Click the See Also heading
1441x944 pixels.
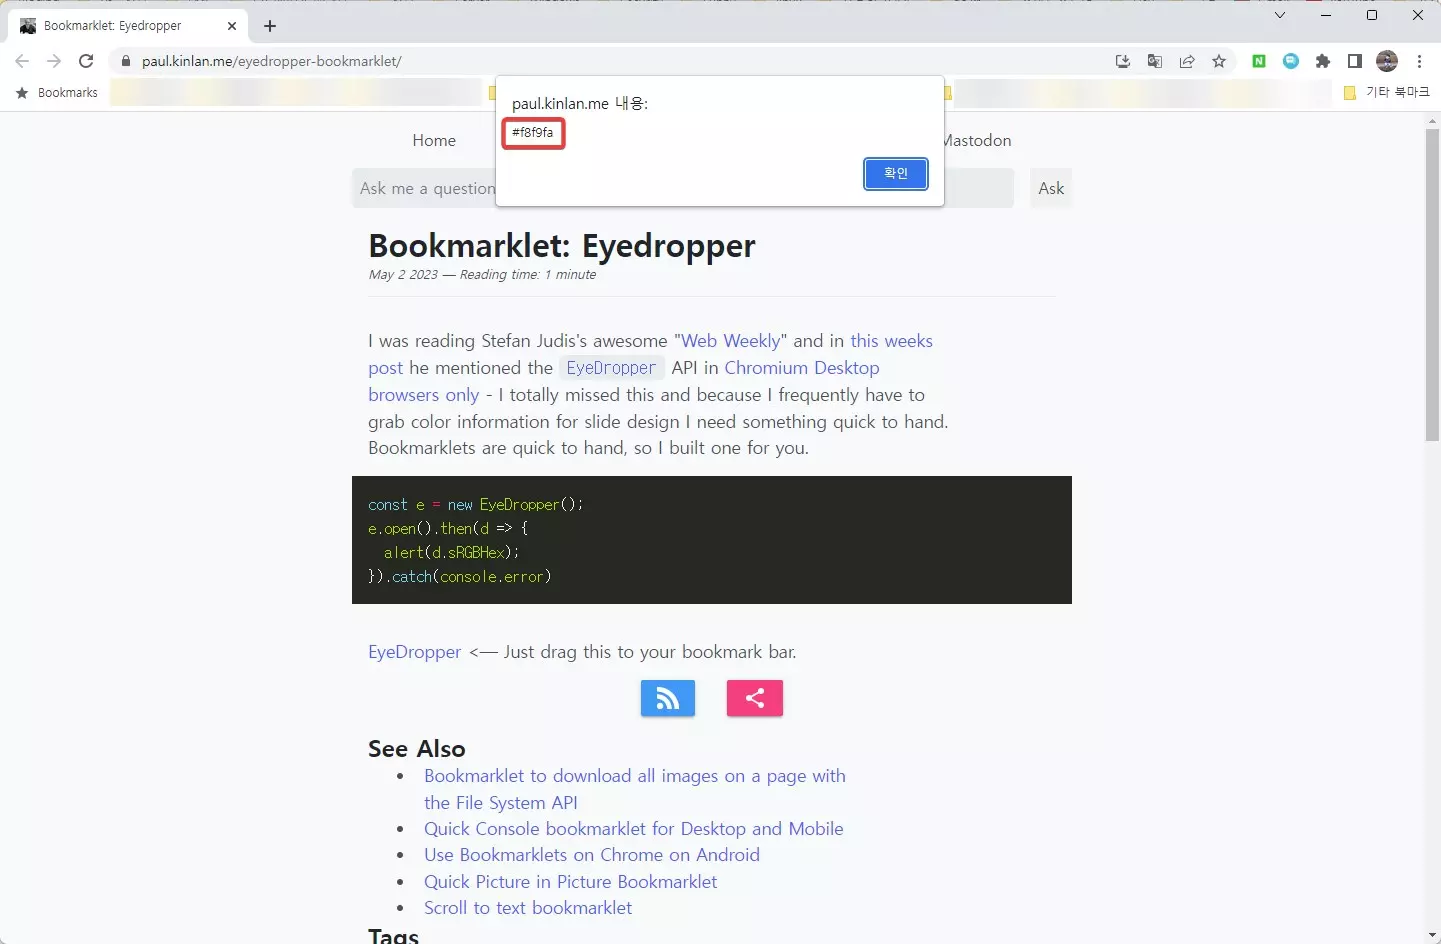point(417,749)
